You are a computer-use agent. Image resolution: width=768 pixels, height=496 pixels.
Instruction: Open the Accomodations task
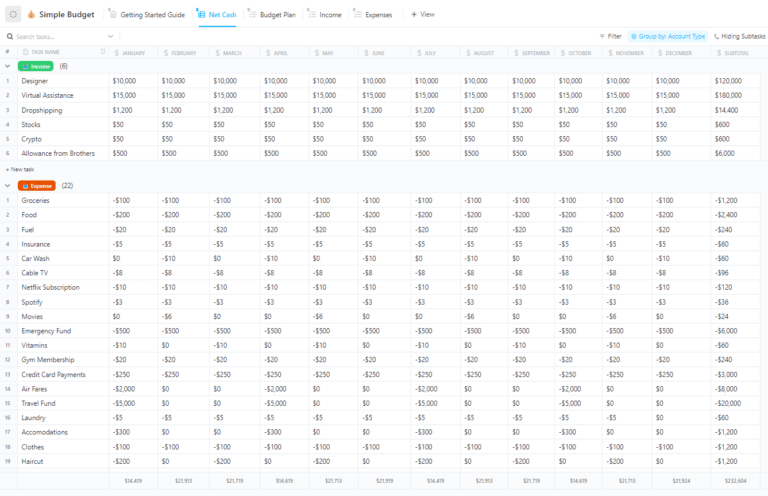coord(45,432)
